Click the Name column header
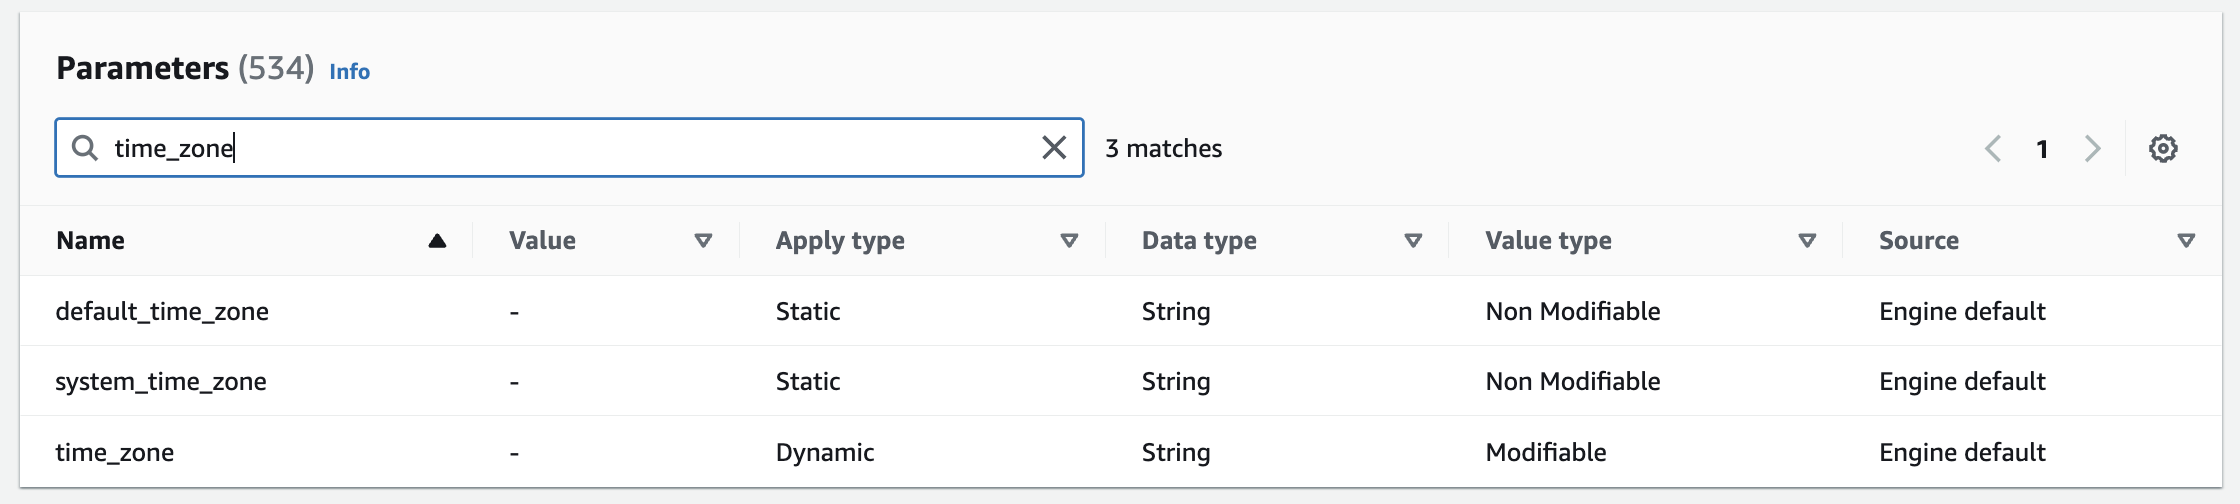The image size is (2240, 504). pyautogui.click(x=91, y=241)
